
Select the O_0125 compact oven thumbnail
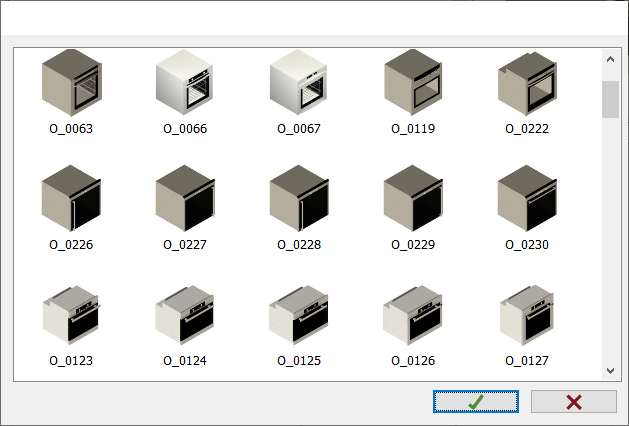(299, 315)
